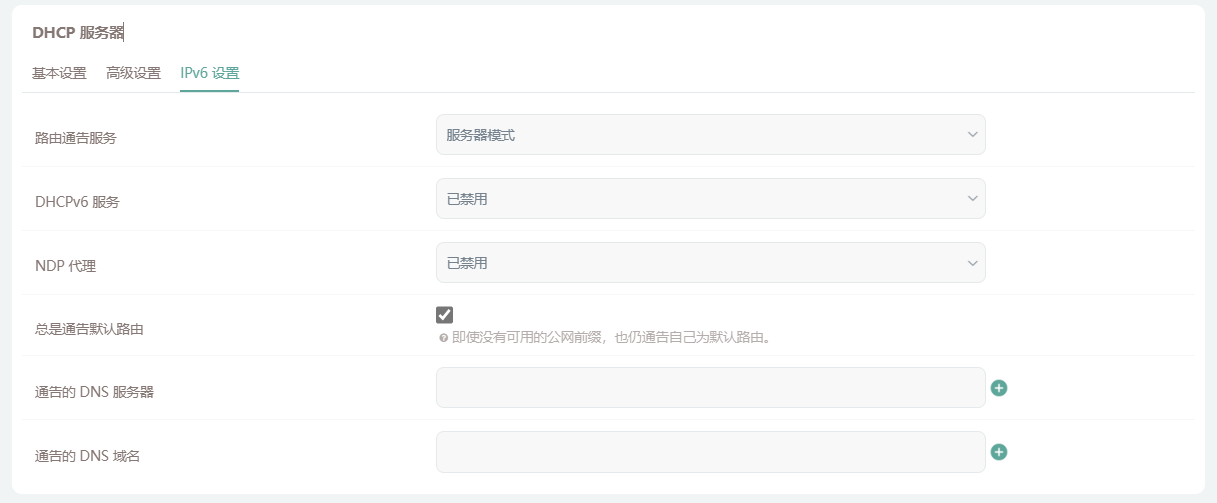Click the default route hint text
The height and width of the screenshot is (503, 1217).
(x=611, y=338)
